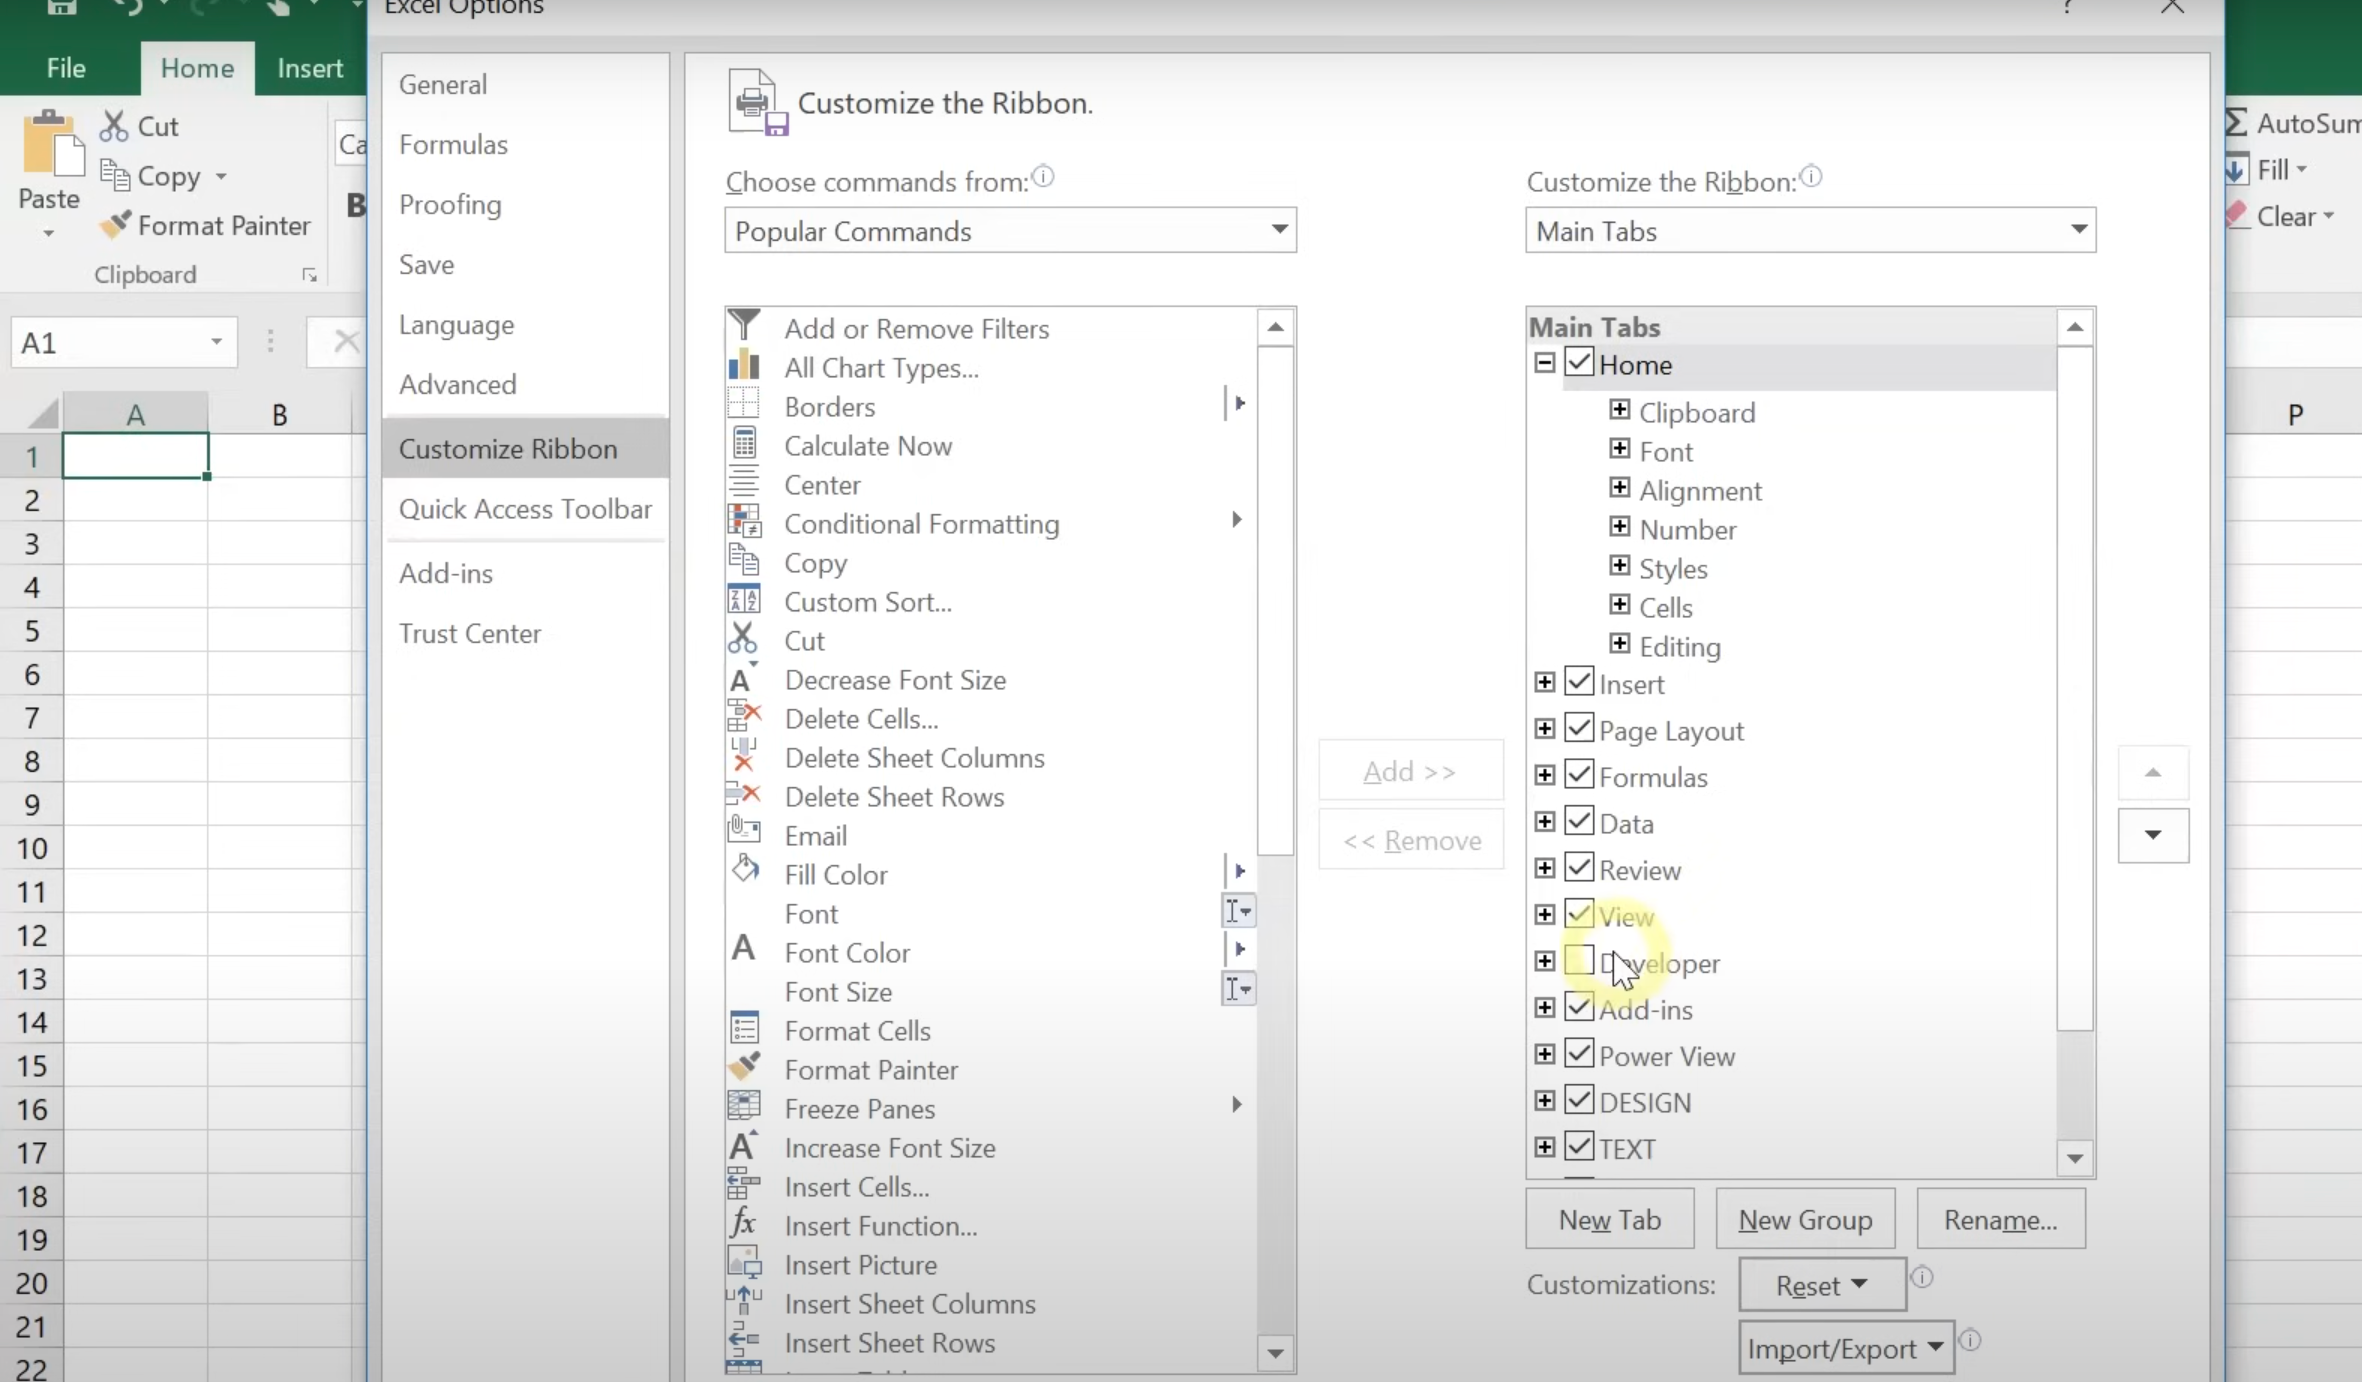This screenshot has width=2362, height=1382.
Task: Click the Delete Sheet Columns icon
Action: point(744,756)
